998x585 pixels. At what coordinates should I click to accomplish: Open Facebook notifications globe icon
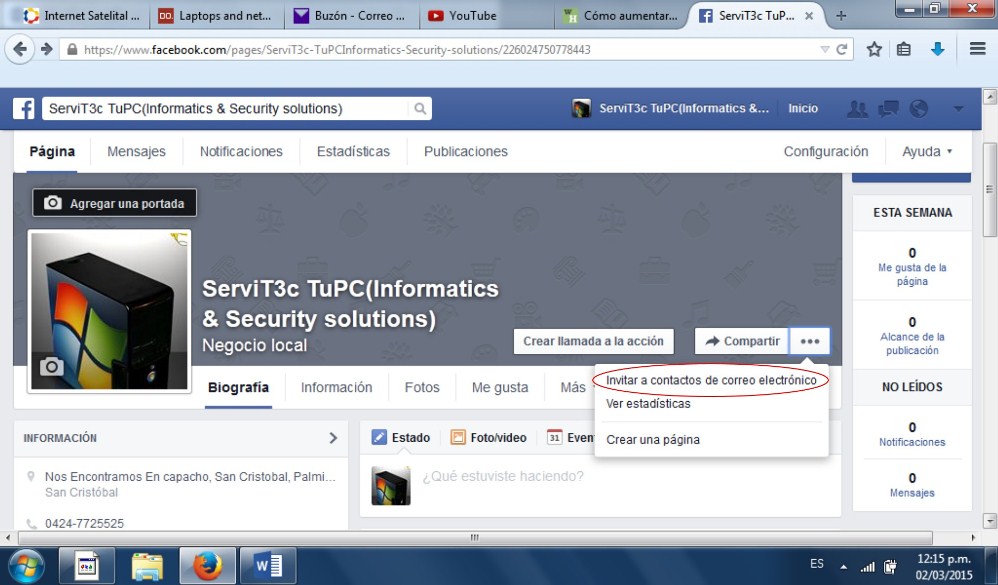[918, 109]
